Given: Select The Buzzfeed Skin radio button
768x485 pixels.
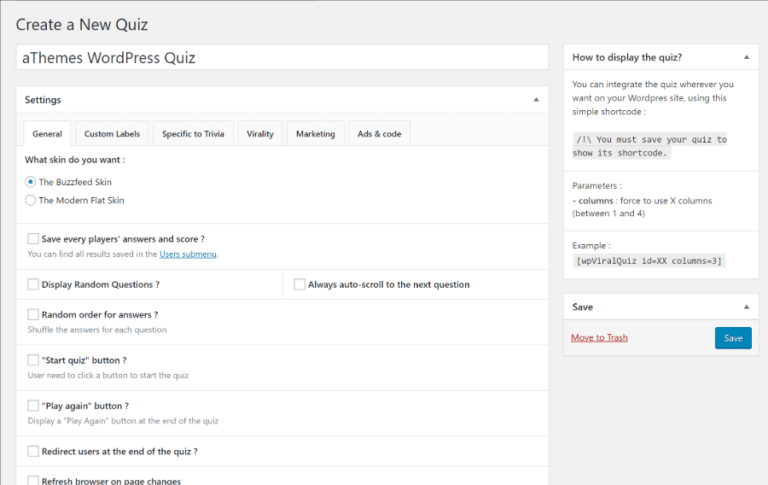Looking at the screenshot, I should coord(31,182).
